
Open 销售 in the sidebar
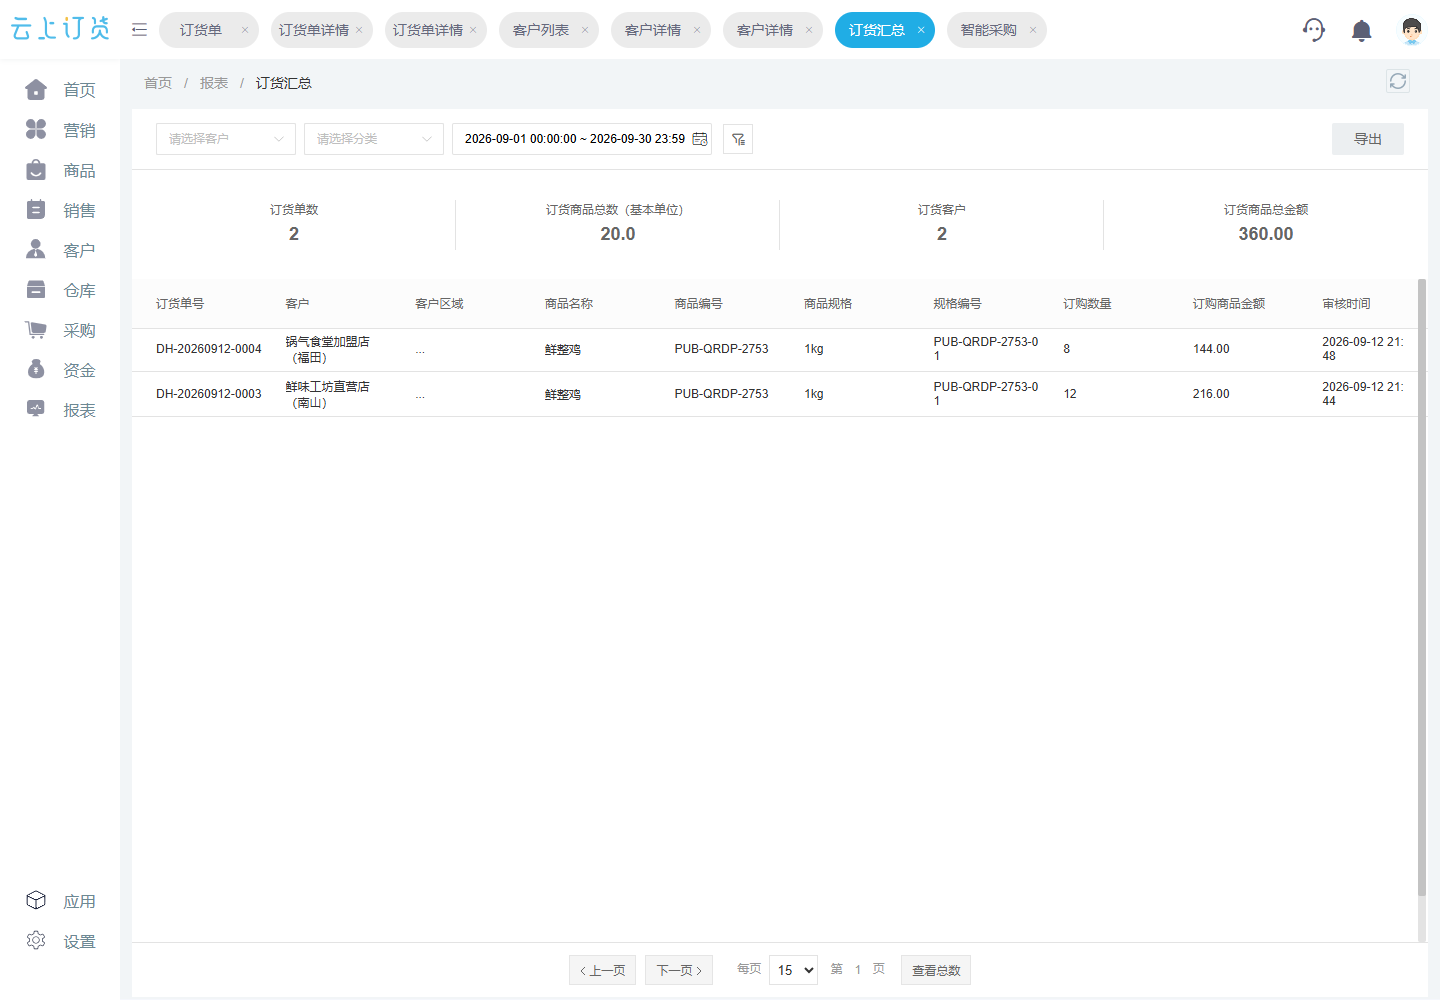[60, 210]
